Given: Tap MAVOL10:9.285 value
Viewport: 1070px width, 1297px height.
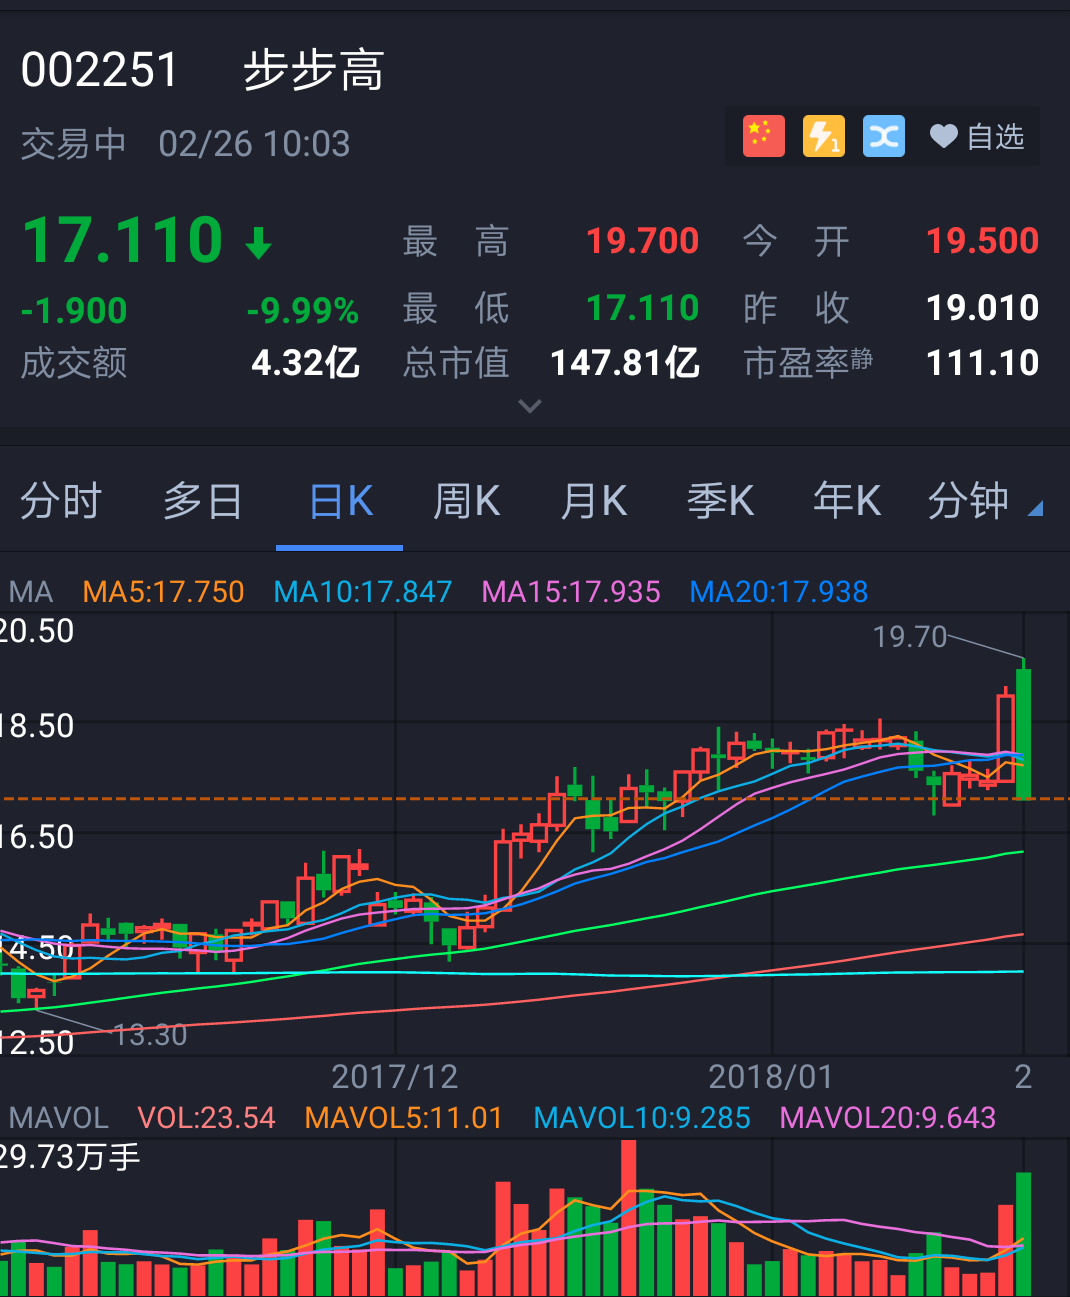Looking at the screenshot, I should (642, 1118).
